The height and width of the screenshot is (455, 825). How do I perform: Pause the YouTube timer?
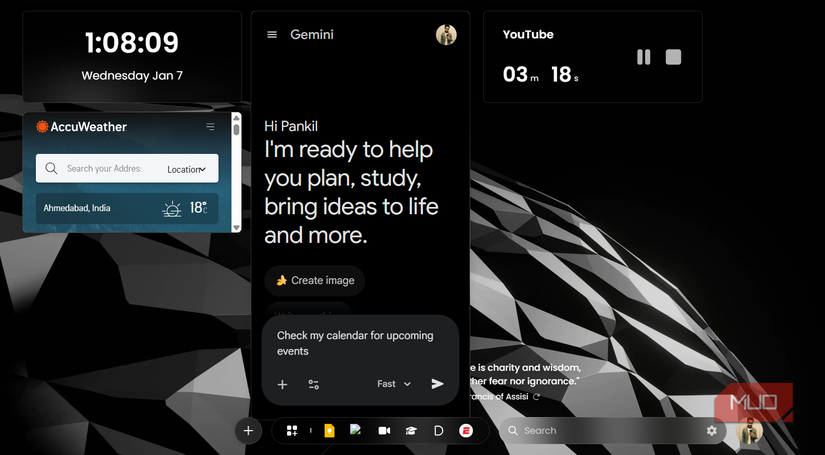click(643, 57)
